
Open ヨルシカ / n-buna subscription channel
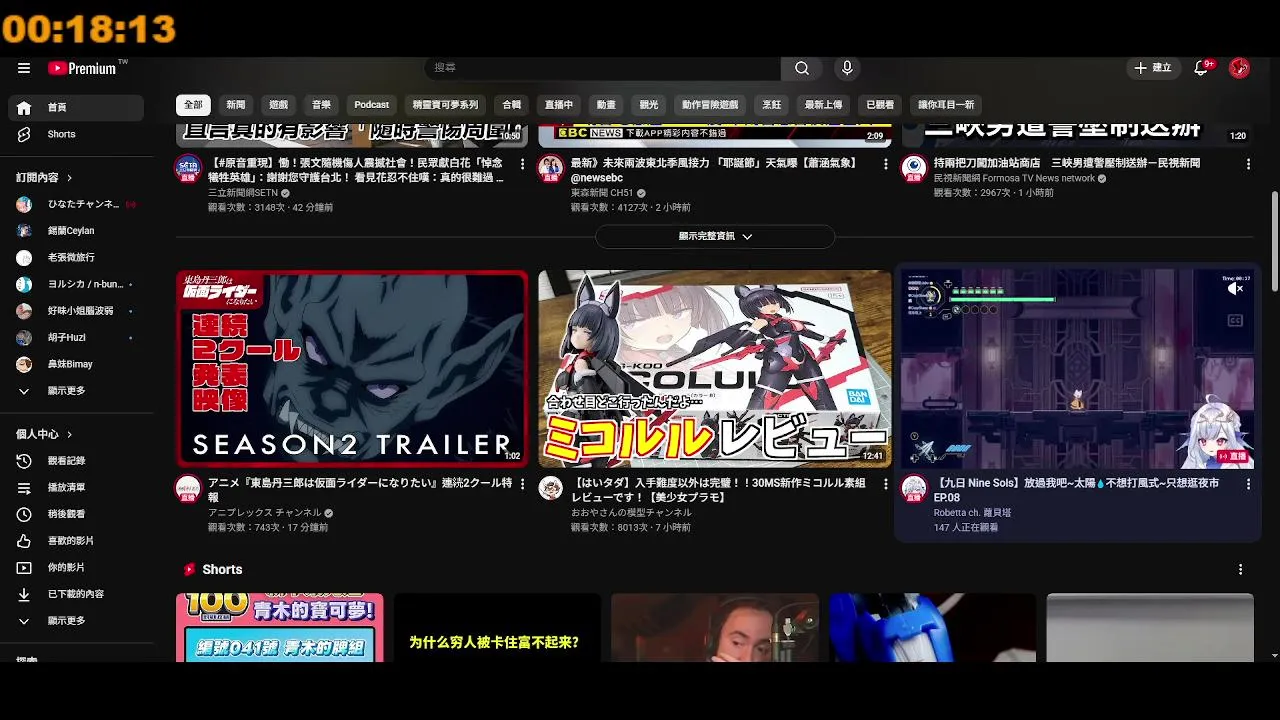(x=76, y=284)
